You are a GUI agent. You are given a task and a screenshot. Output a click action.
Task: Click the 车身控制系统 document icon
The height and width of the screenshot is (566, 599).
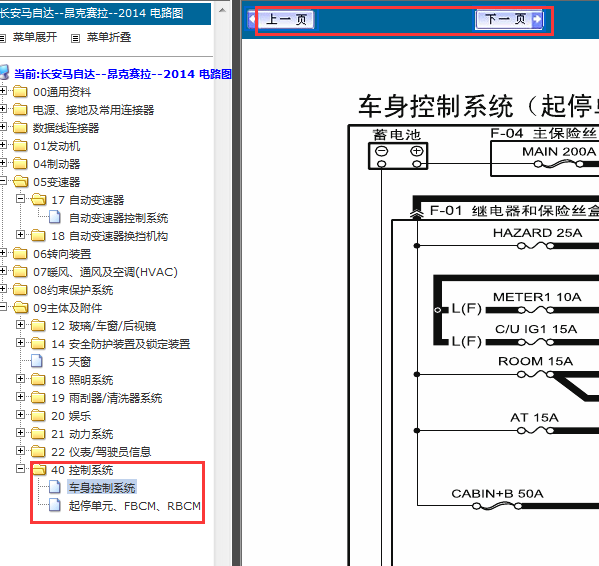click(x=55, y=487)
